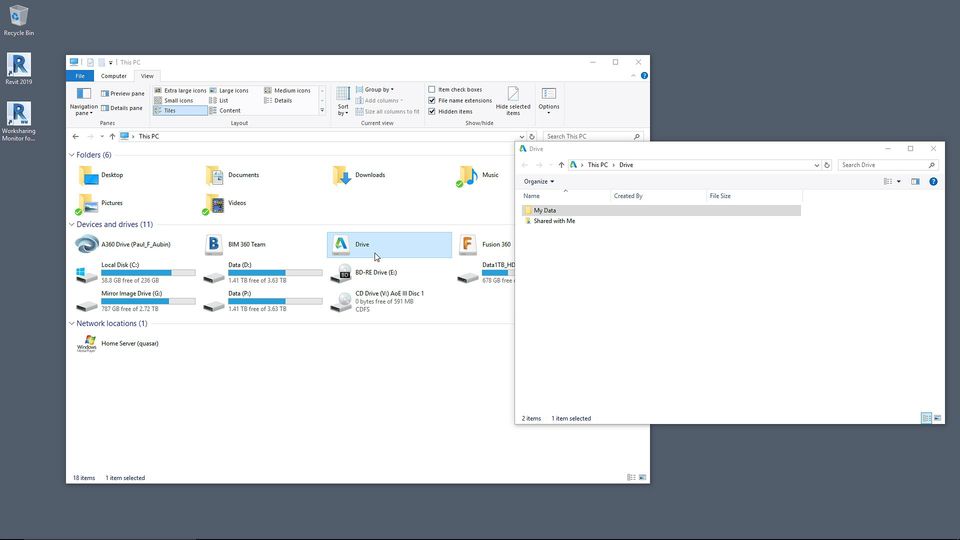Switch to details view in This PC status bar
The width and height of the screenshot is (960, 540).
(631, 478)
